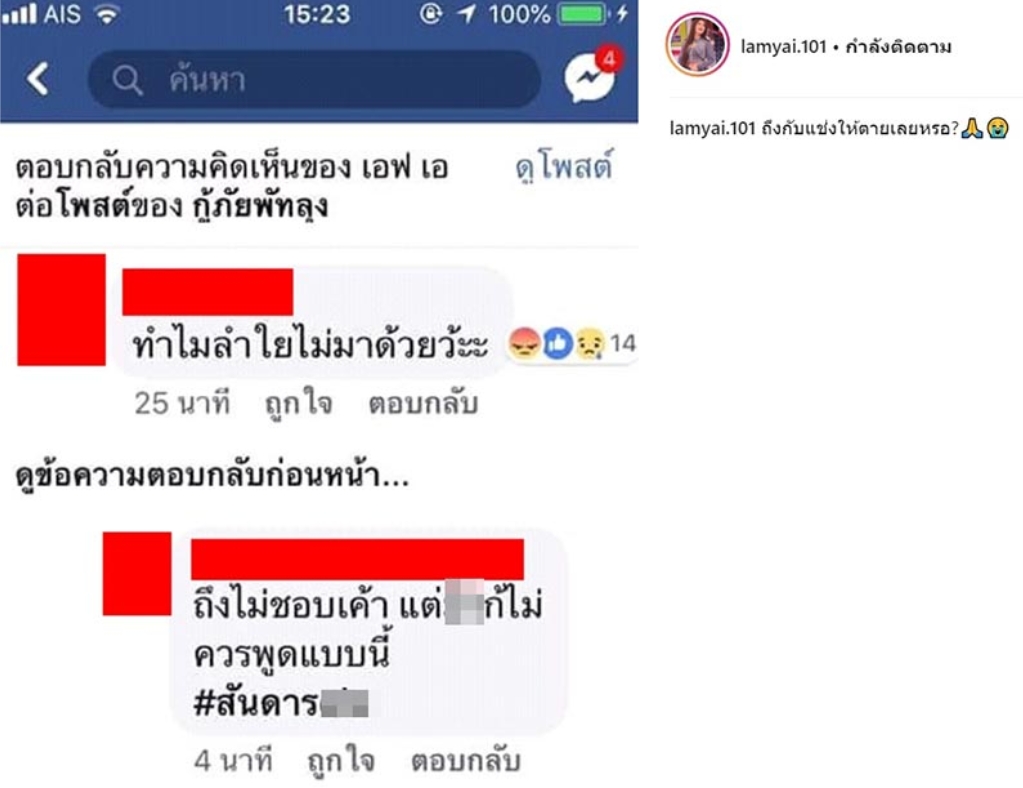The width and height of the screenshot is (1023, 788).
Task: Expand ดูข้อความตอบกลับก่อนหน้า previous replies
Action: 212,476
